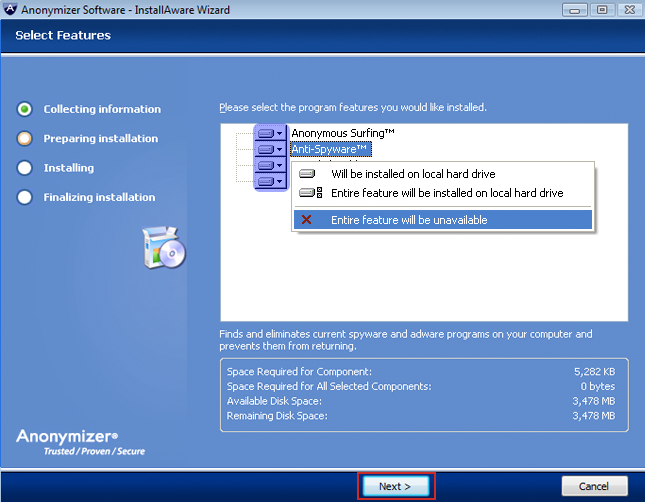Screen dimensions: 645x502
Task: Click the 'Finalizing installation' step indicator
Action: 25,197
